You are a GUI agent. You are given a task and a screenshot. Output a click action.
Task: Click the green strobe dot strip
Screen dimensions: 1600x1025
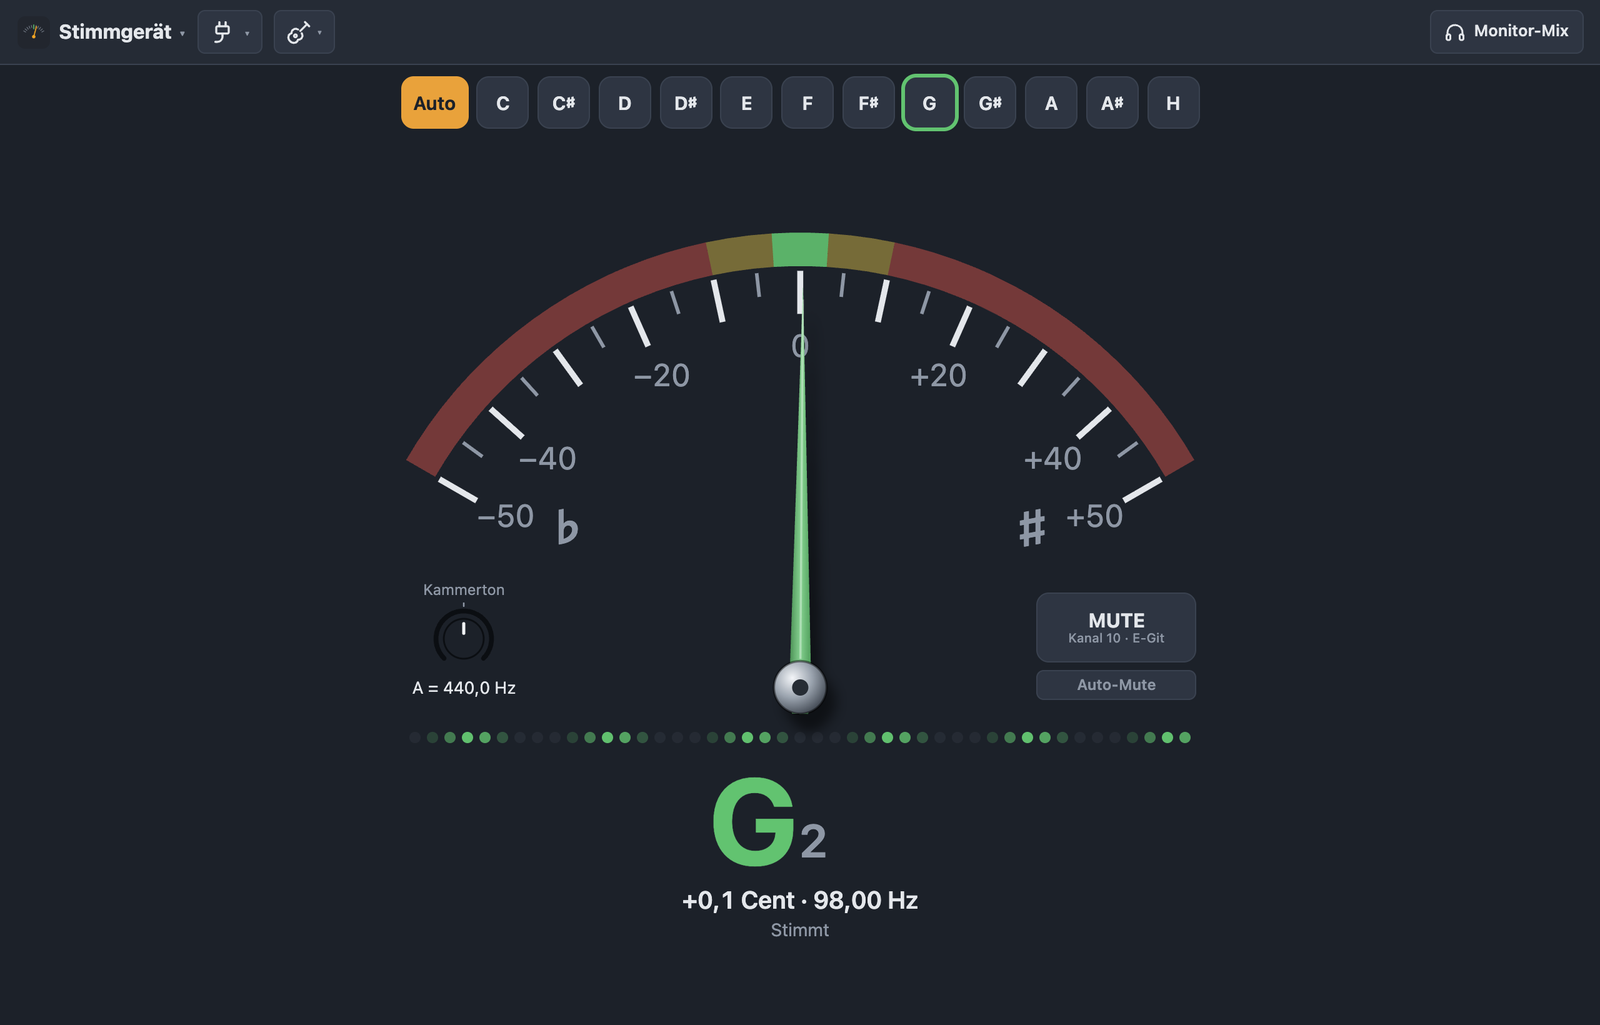coord(800,738)
